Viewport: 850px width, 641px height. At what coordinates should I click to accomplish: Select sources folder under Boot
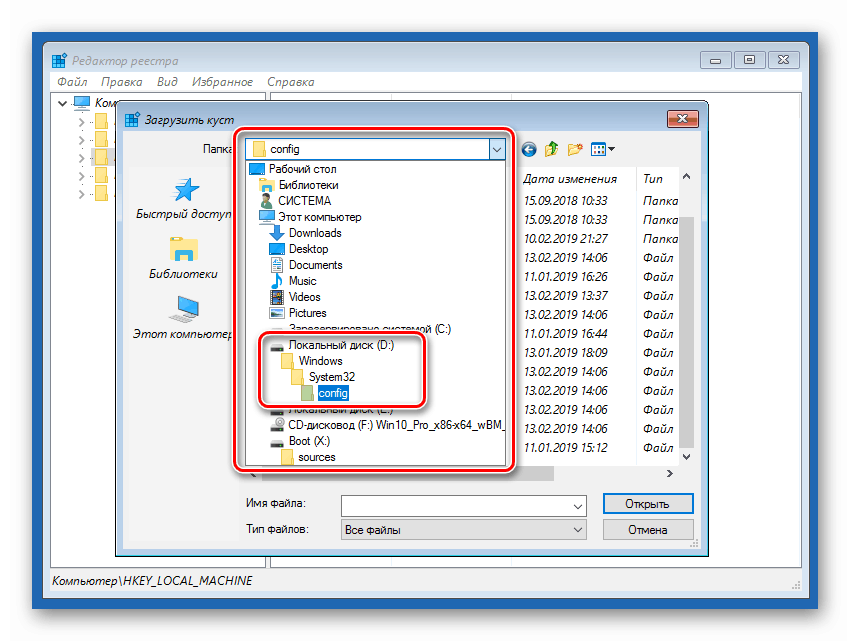pyautogui.click(x=317, y=457)
